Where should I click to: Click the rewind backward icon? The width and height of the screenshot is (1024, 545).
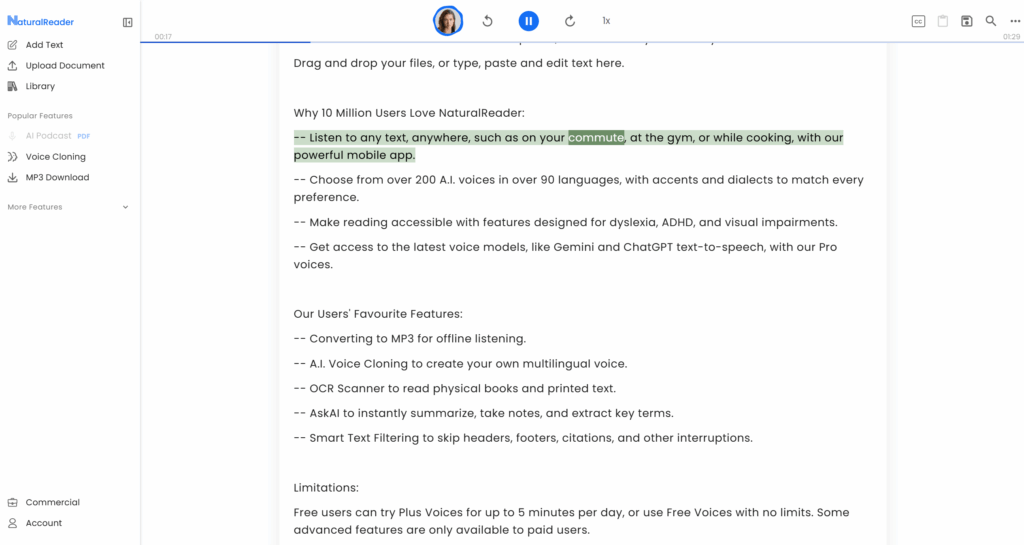tap(488, 21)
